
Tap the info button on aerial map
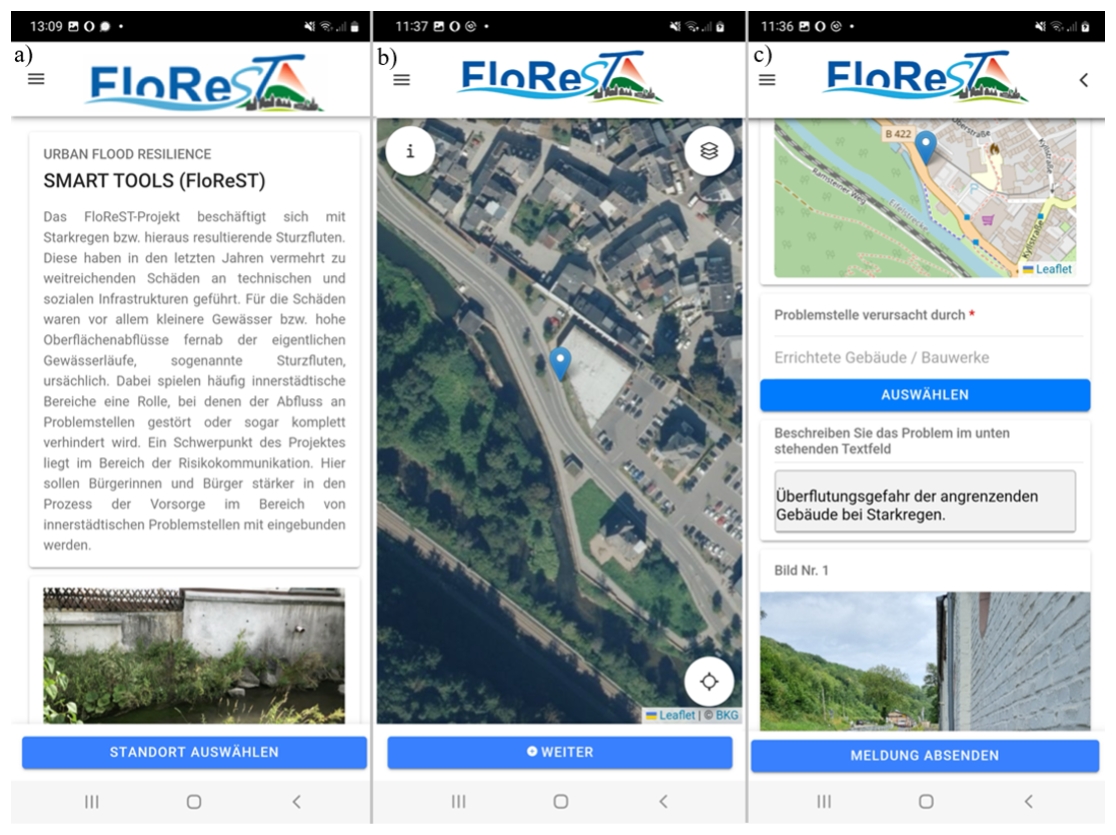coord(410,151)
